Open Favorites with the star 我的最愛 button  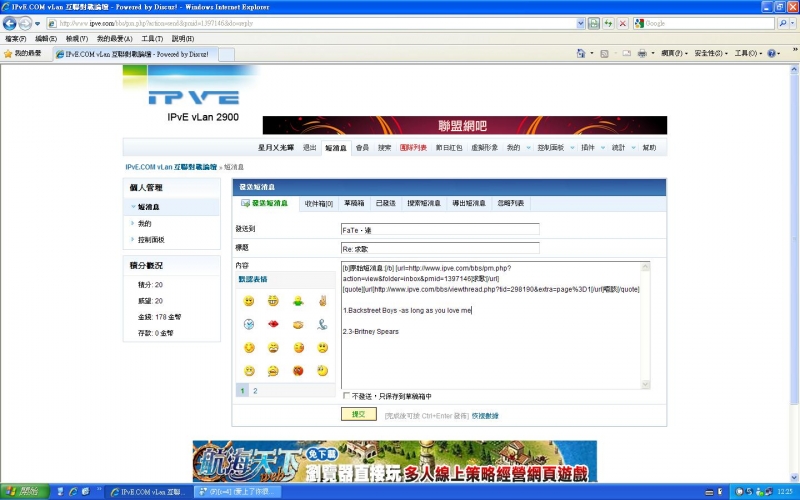click(22, 53)
